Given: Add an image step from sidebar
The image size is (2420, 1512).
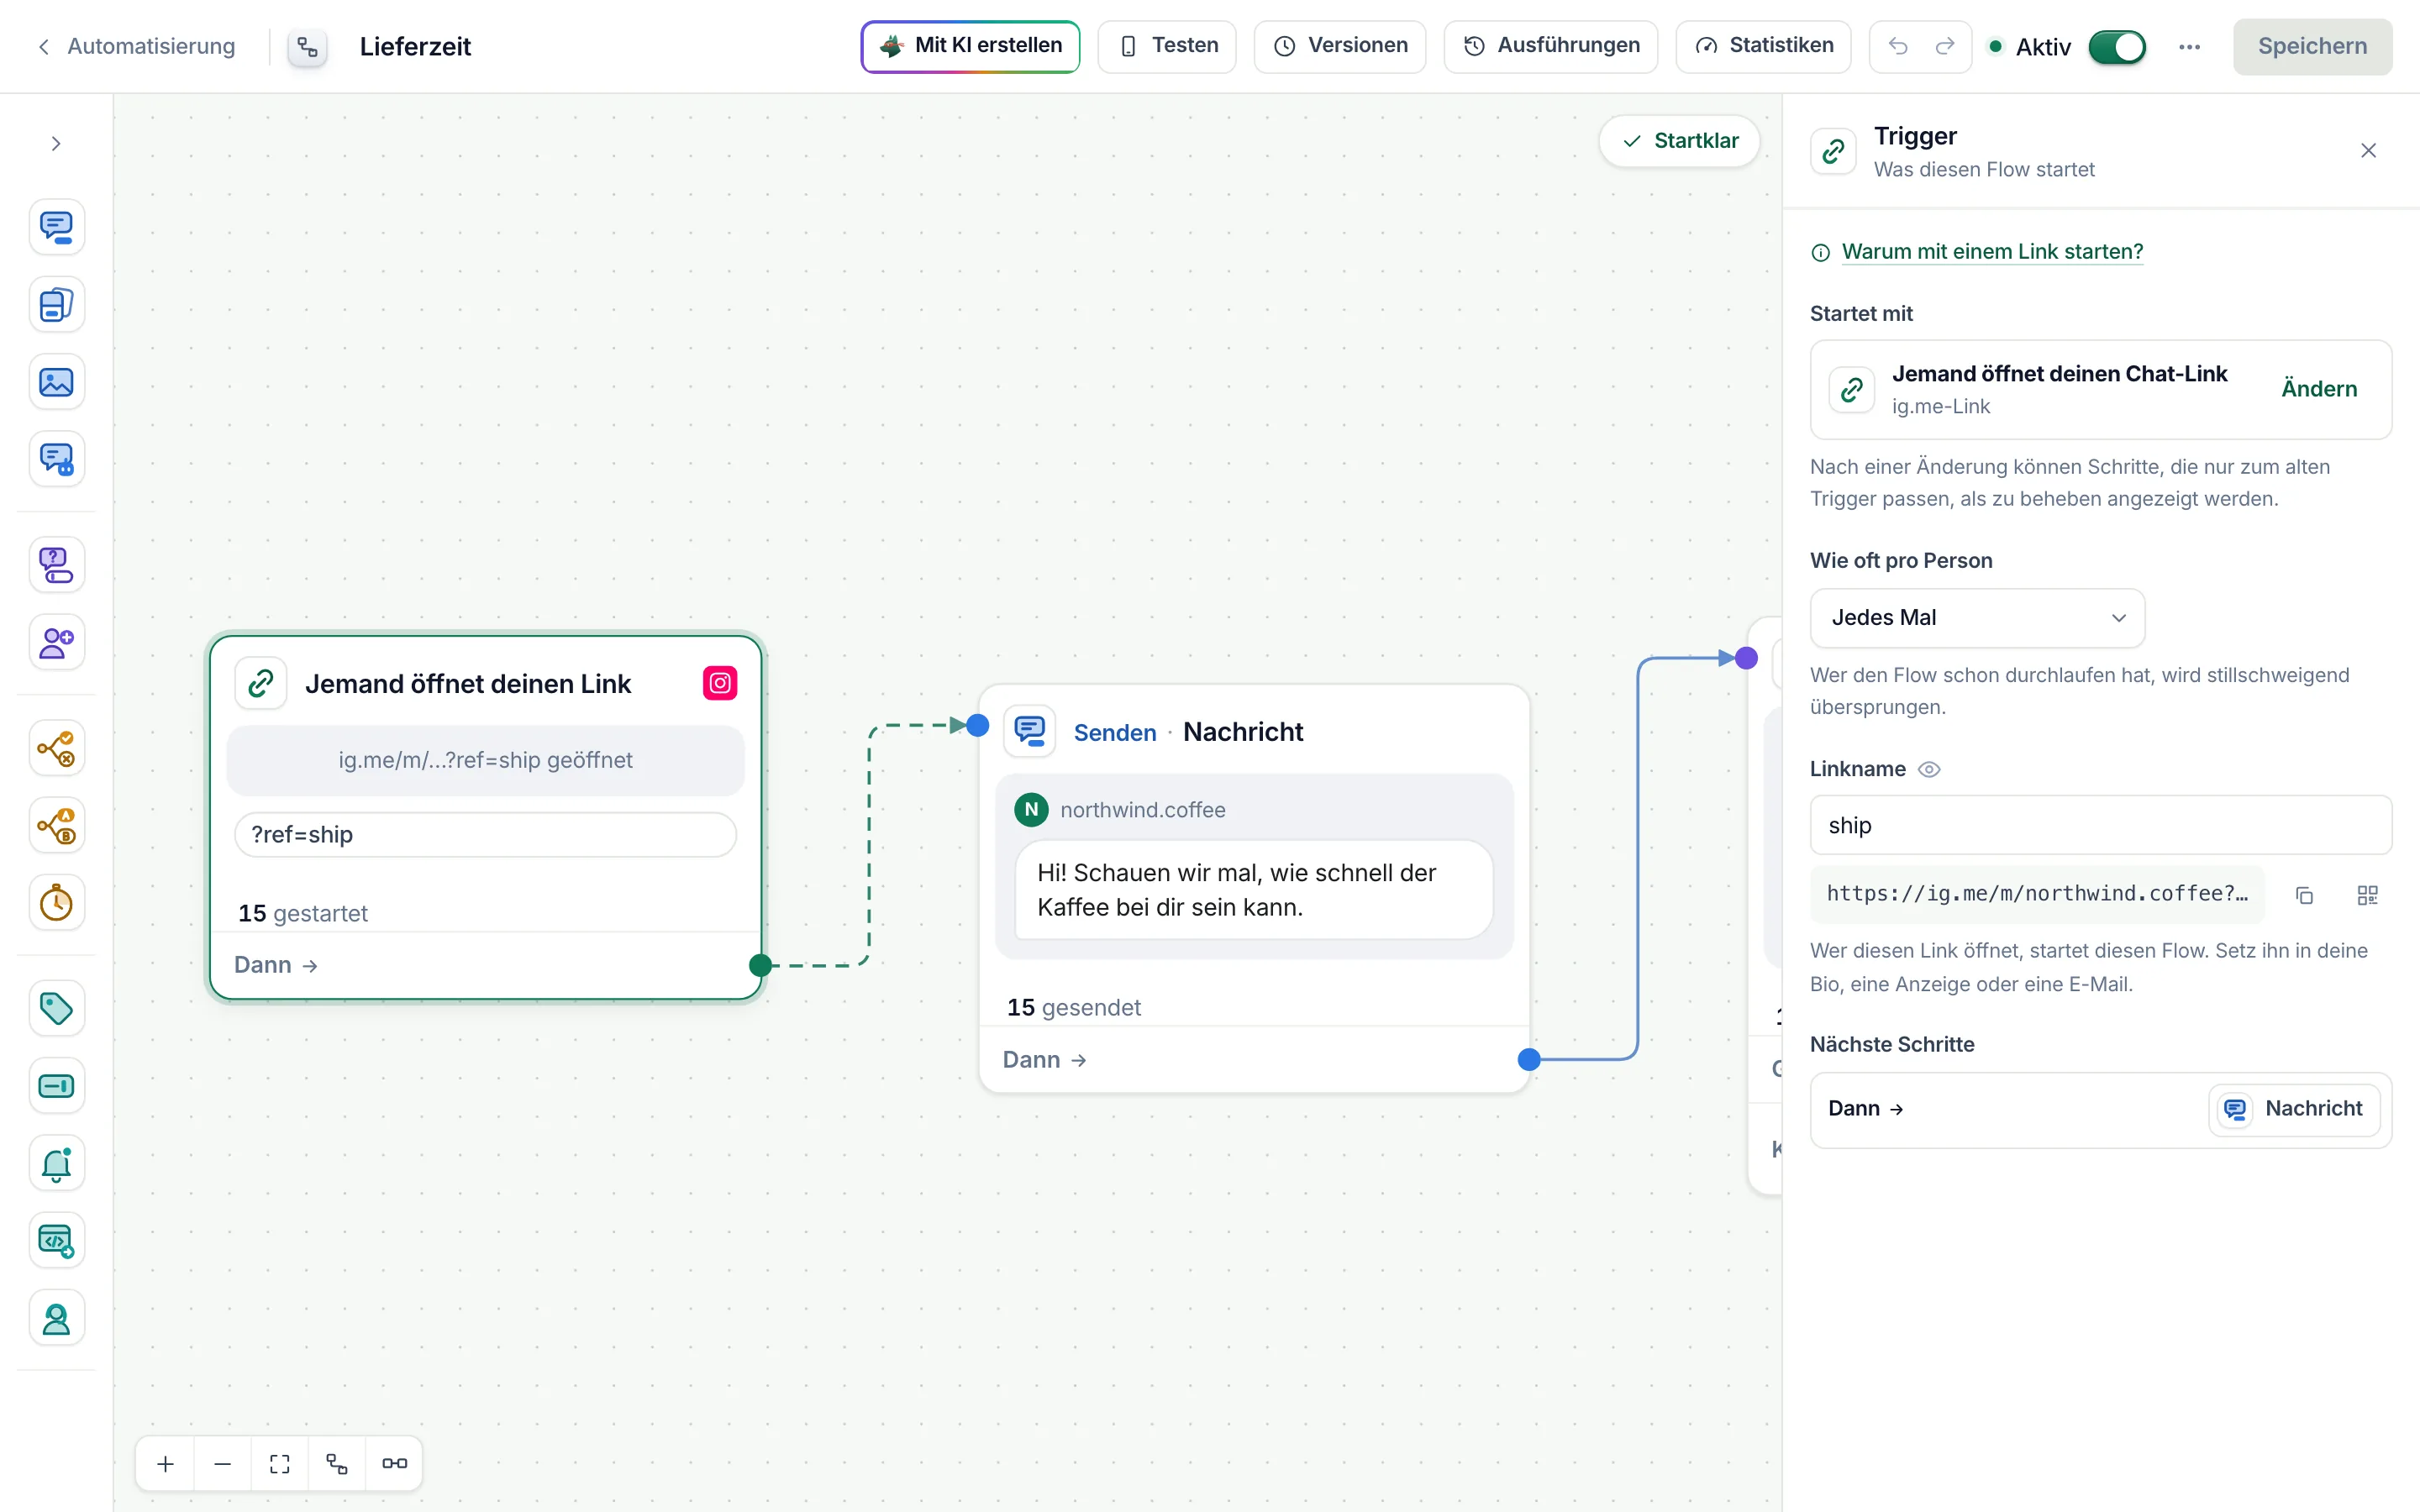Looking at the screenshot, I should tap(56, 382).
